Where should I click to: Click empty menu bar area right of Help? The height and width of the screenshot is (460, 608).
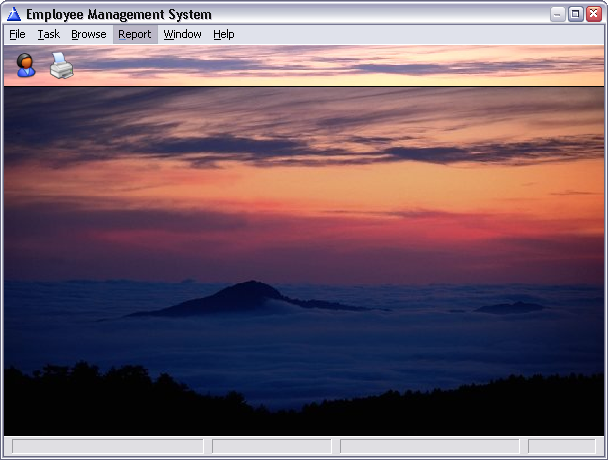tap(420, 34)
